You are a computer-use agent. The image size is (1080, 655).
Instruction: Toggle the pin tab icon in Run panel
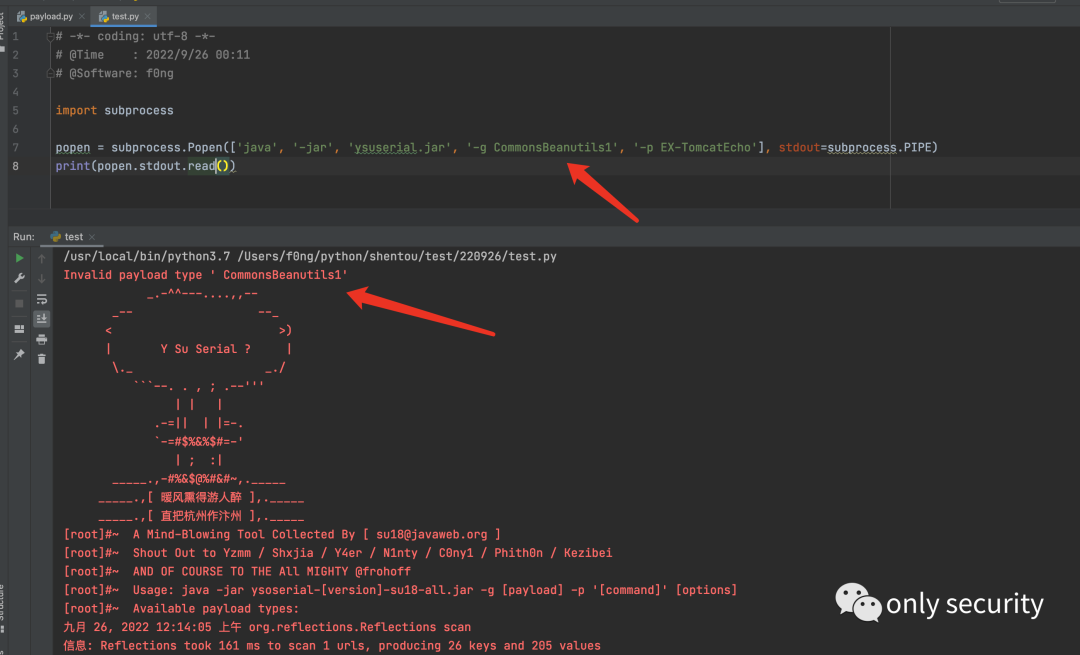pos(19,355)
